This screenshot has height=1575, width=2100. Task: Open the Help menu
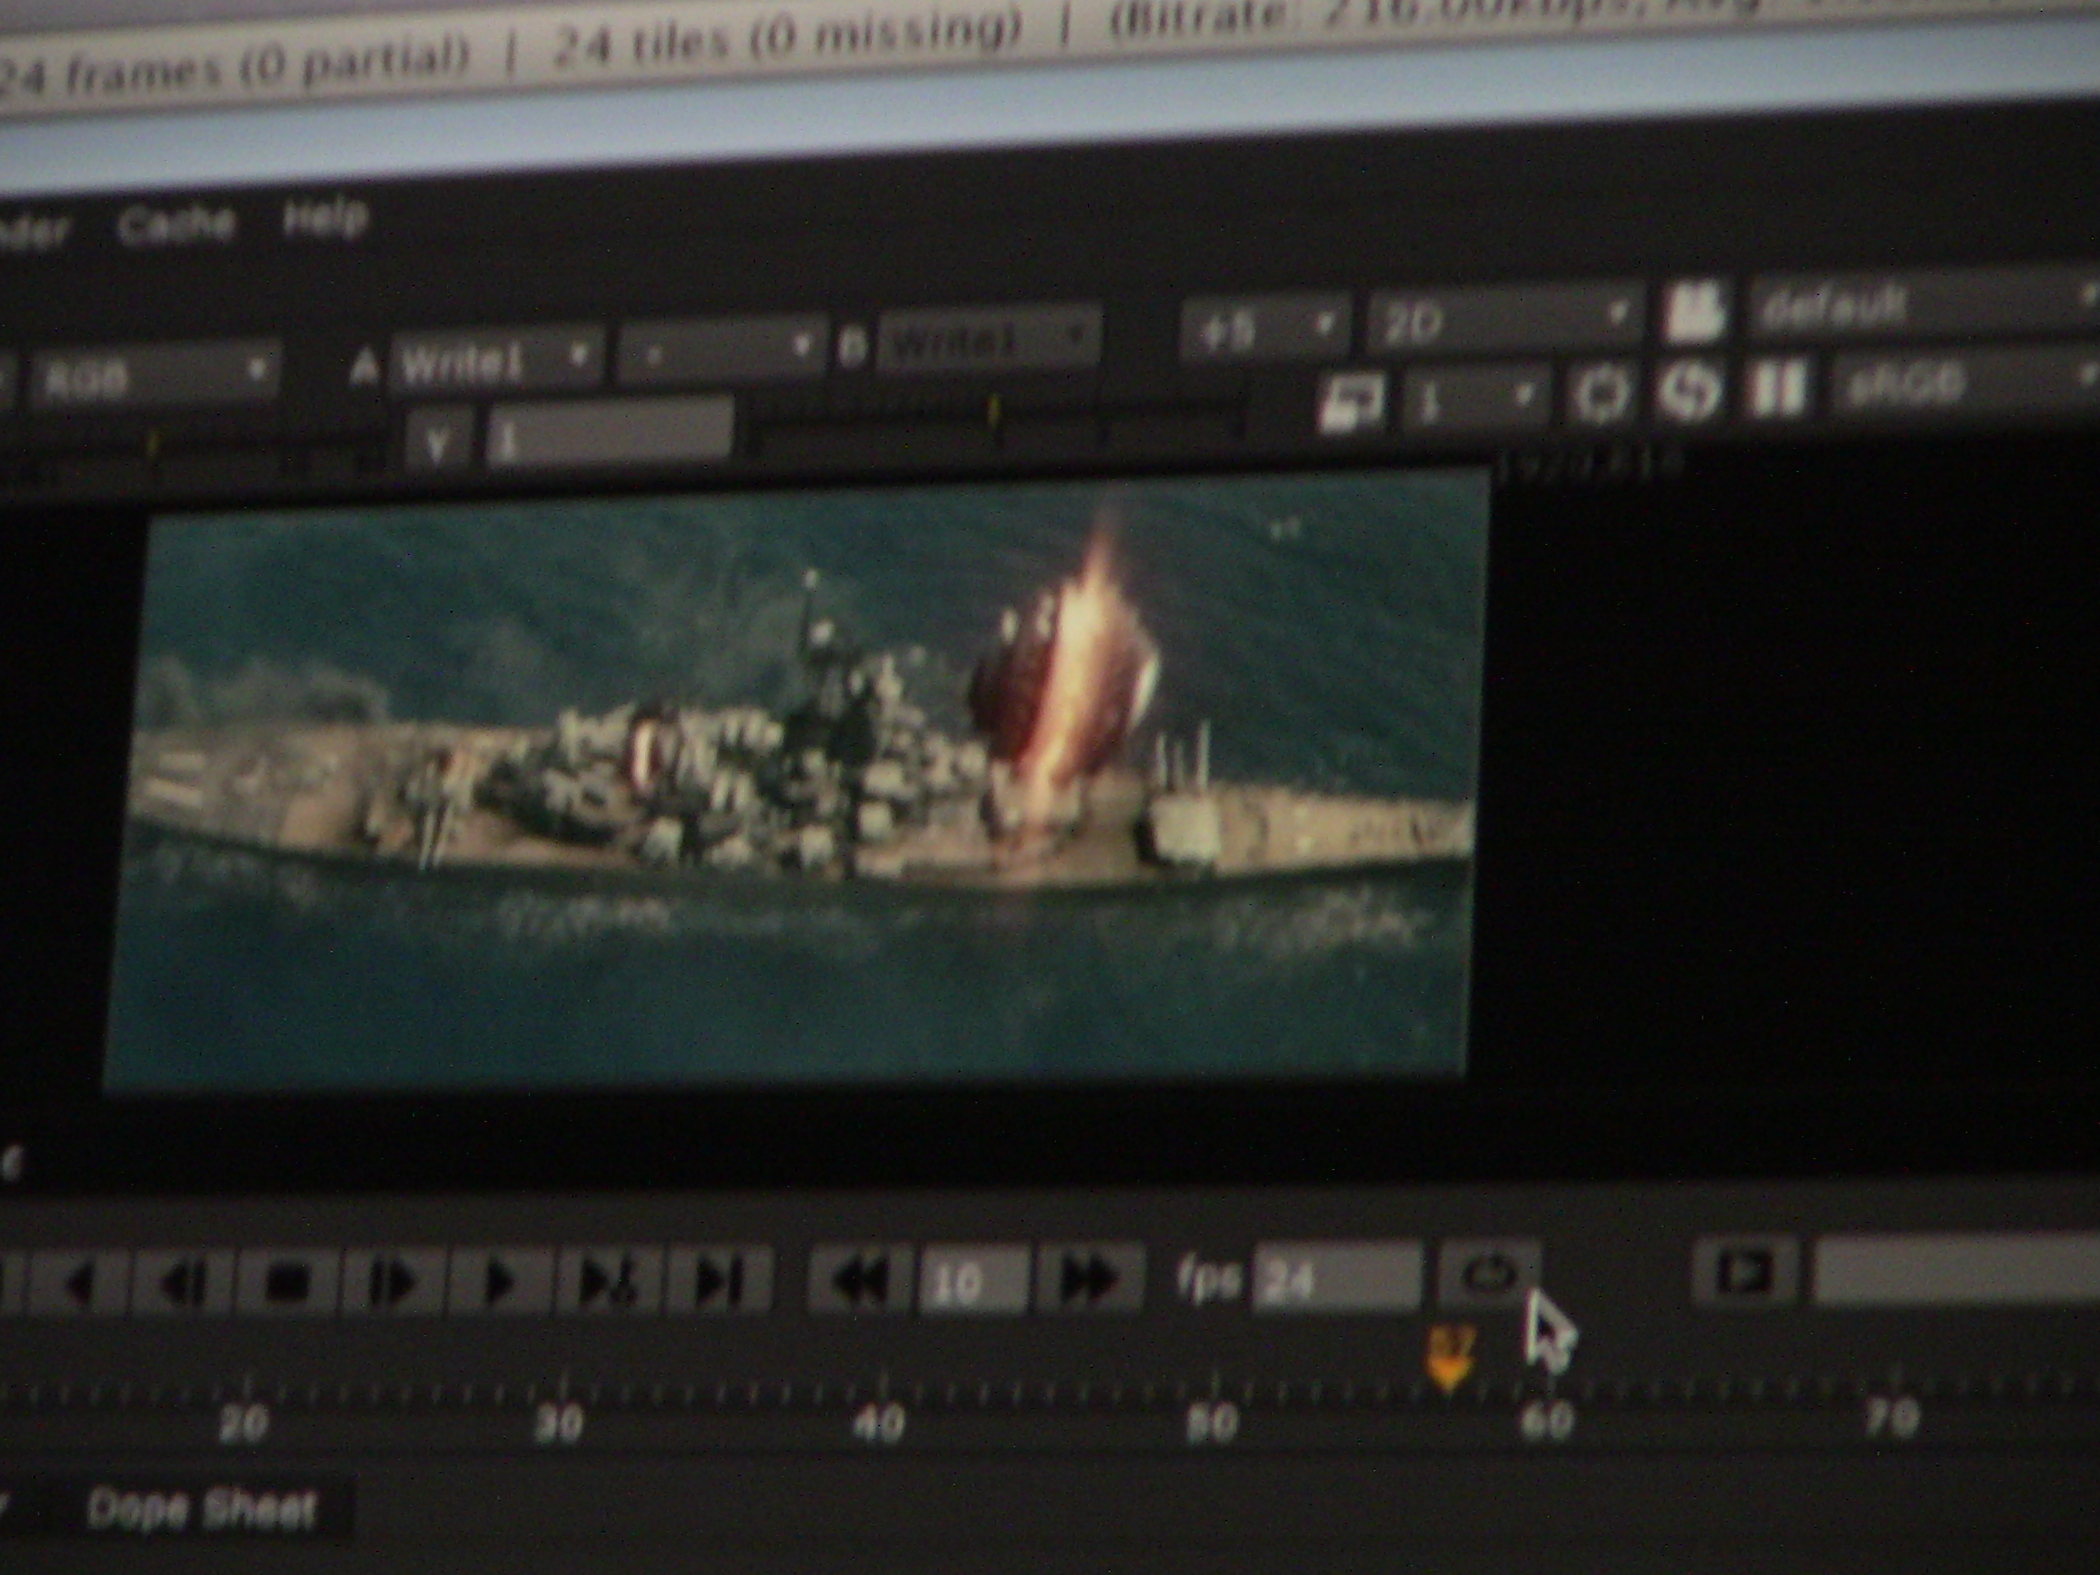(325, 217)
